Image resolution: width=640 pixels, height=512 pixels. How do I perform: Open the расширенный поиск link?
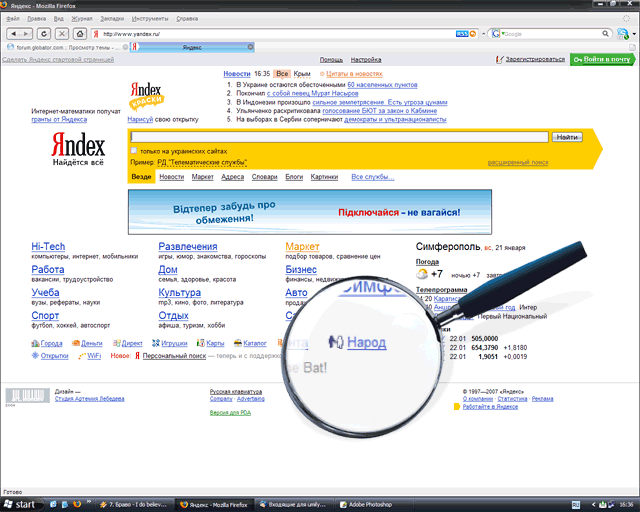coord(518,163)
